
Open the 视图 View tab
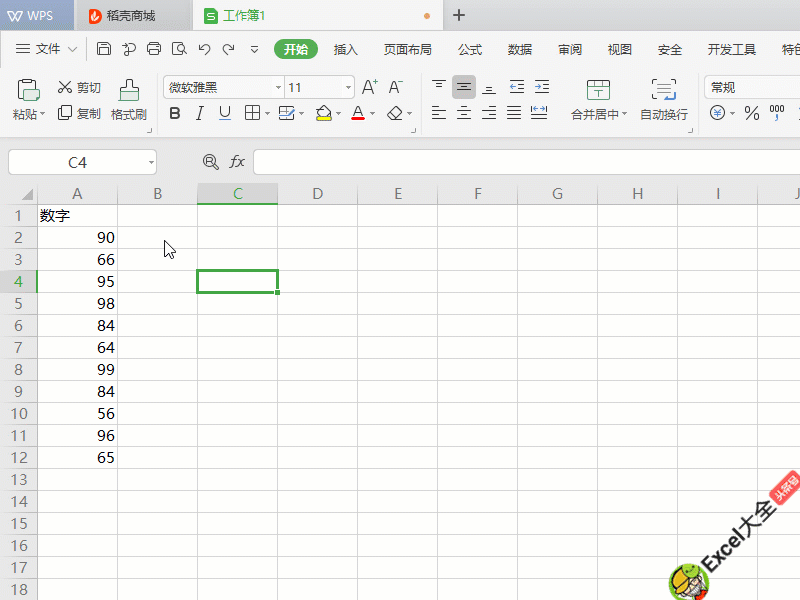pyautogui.click(x=620, y=49)
